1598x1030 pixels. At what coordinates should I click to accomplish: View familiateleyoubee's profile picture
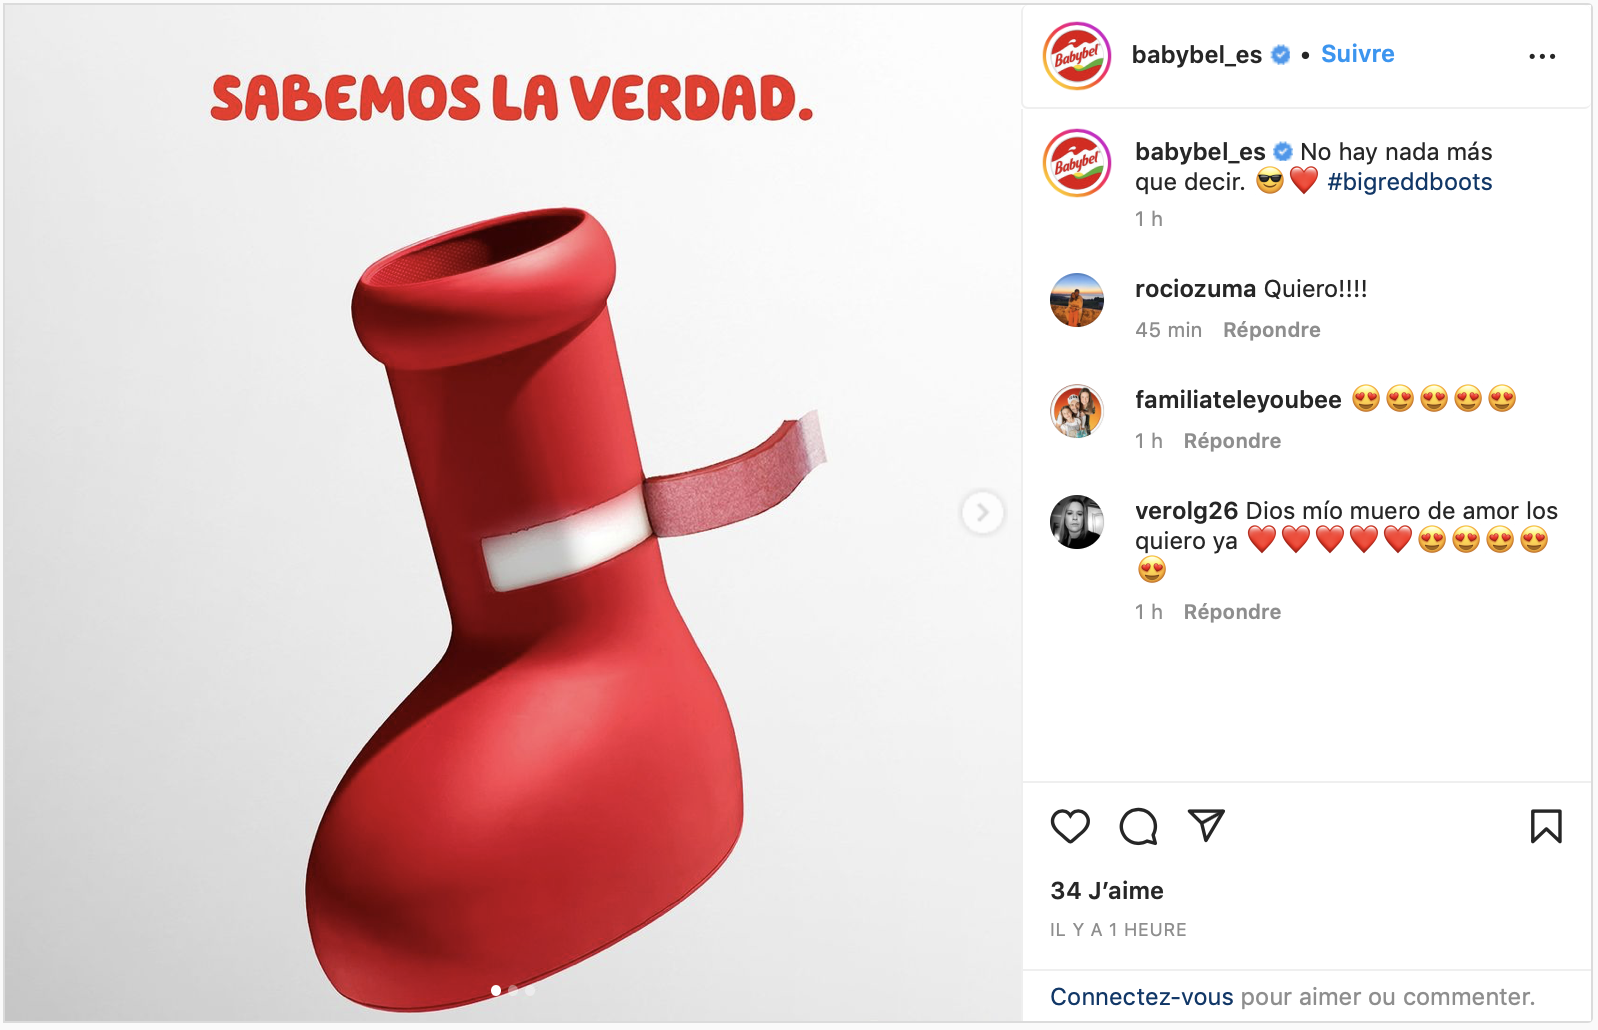(1077, 411)
